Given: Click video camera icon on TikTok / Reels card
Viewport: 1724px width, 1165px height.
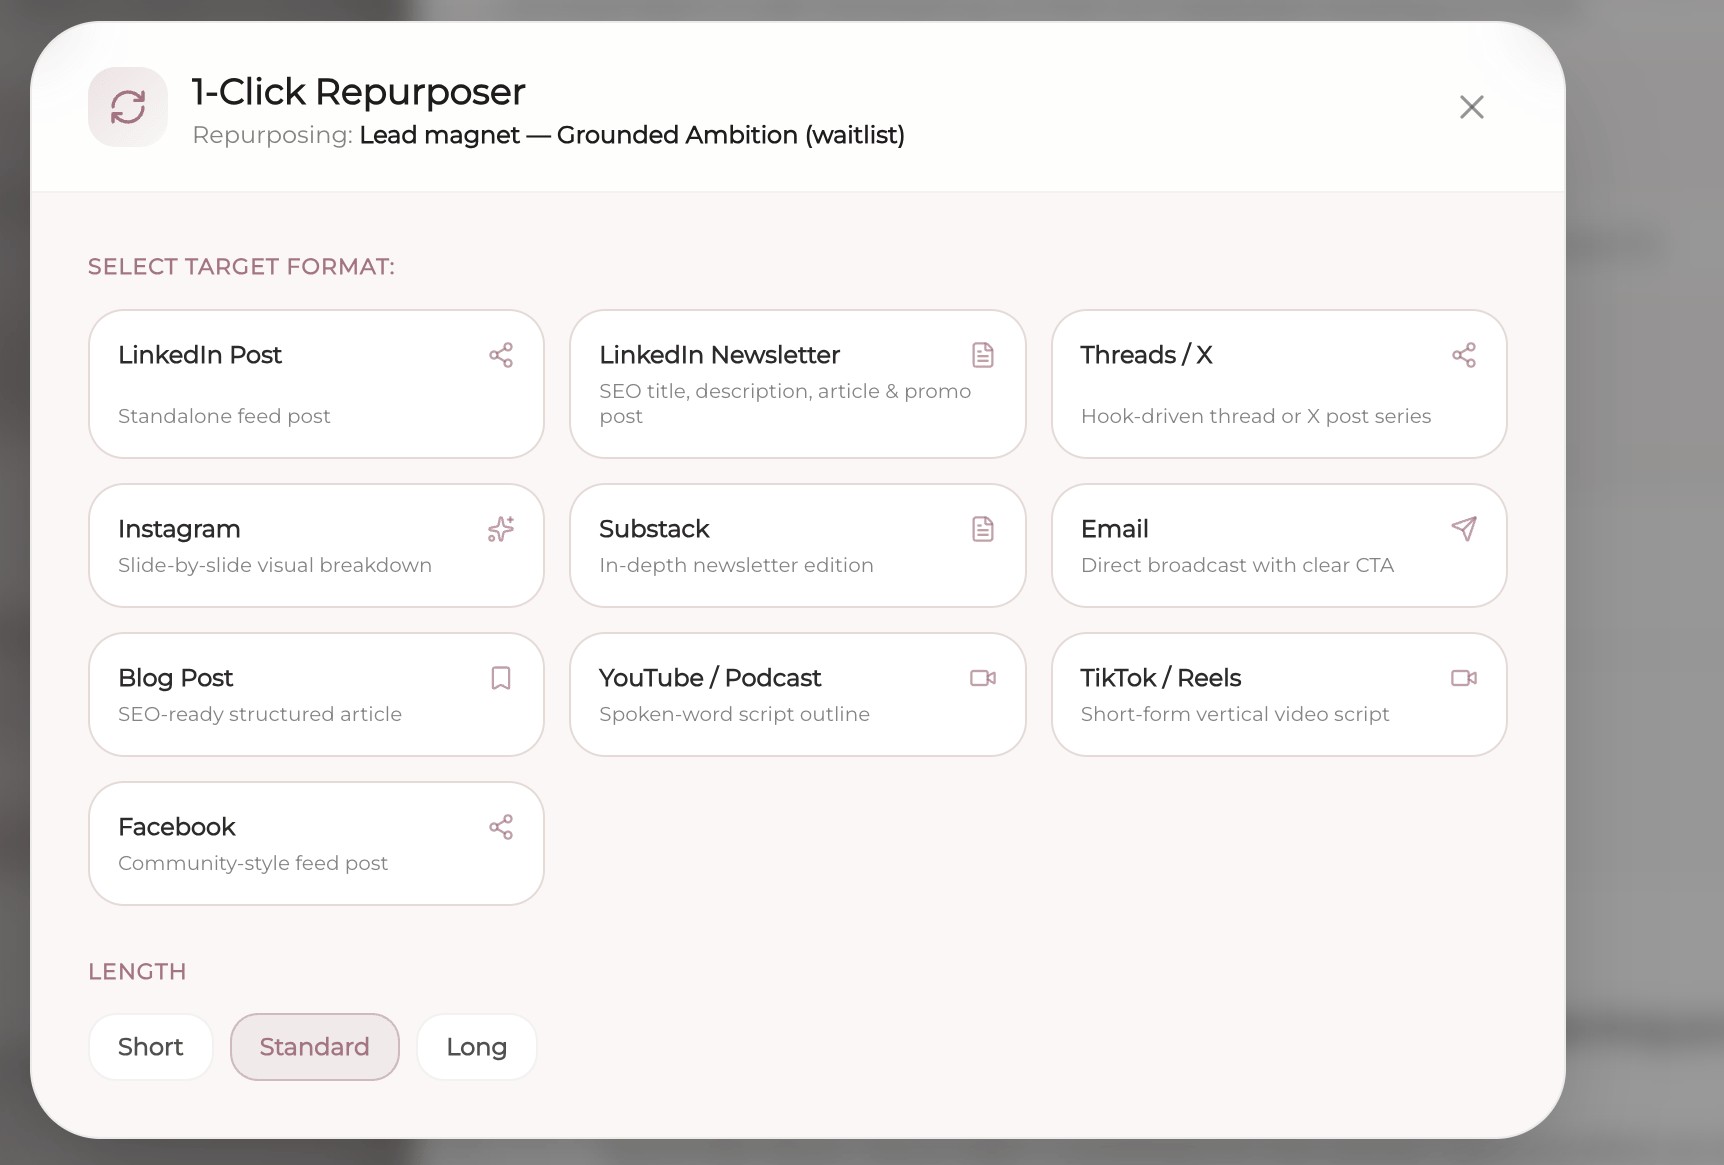Looking at the screenshot, I should pyautogui.click(x=1464, y=678).
